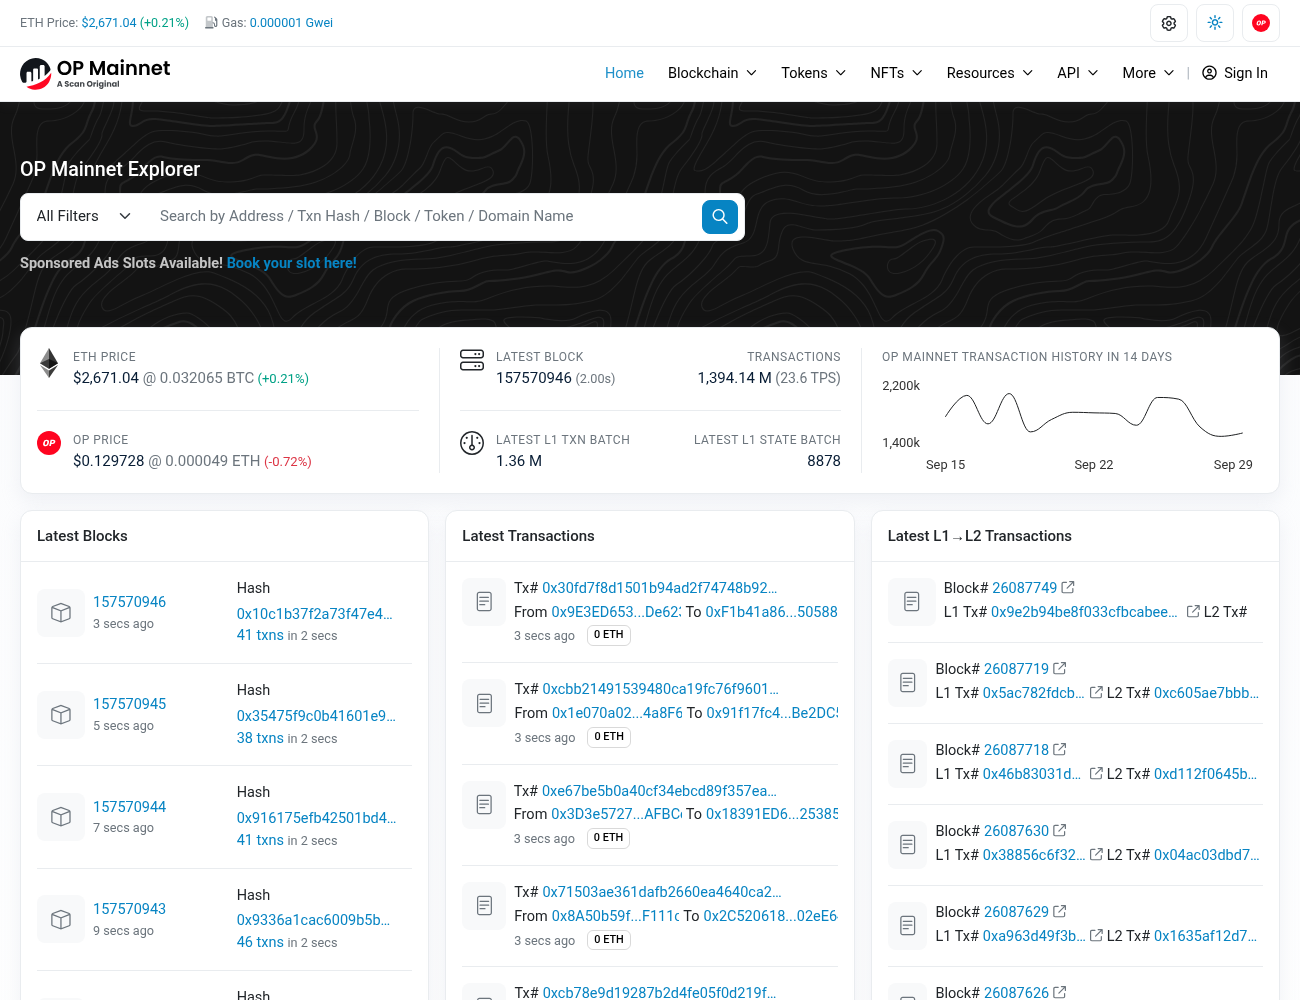
Task: Click the gas value 0.000001 Gwei
Action: [x=291, y=23]
